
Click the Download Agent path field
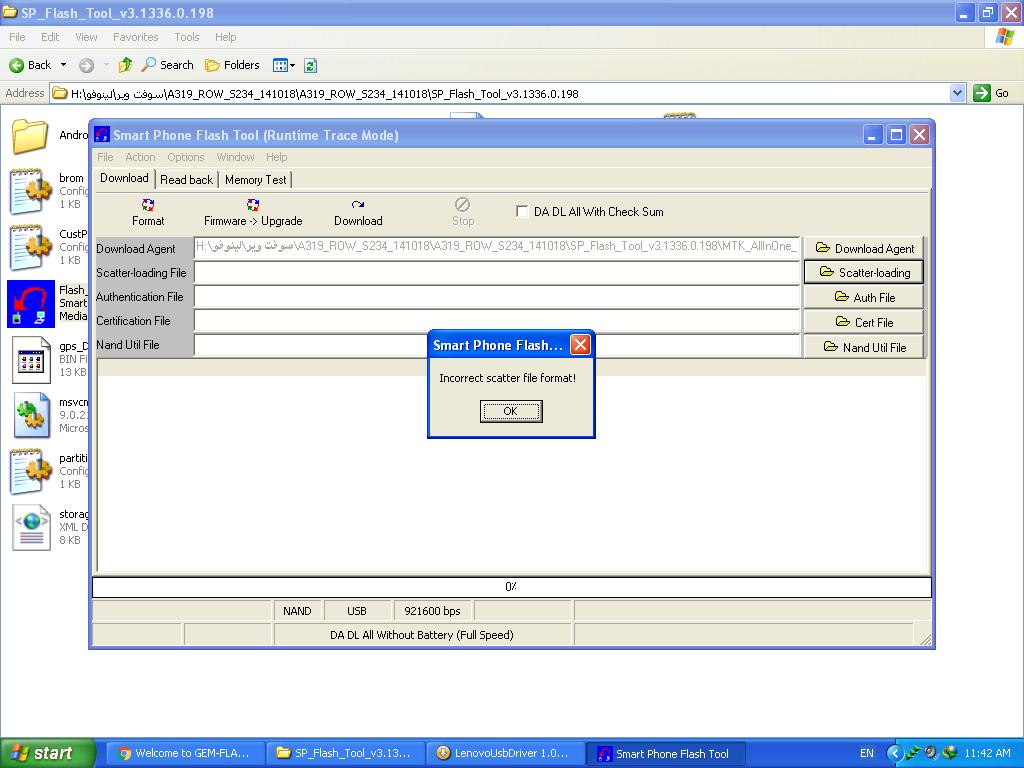497,248
